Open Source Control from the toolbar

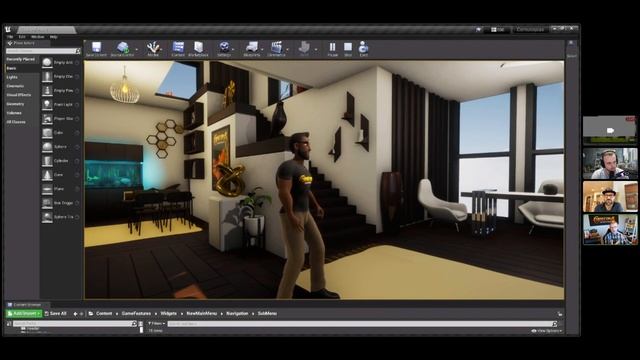[122, 47]
